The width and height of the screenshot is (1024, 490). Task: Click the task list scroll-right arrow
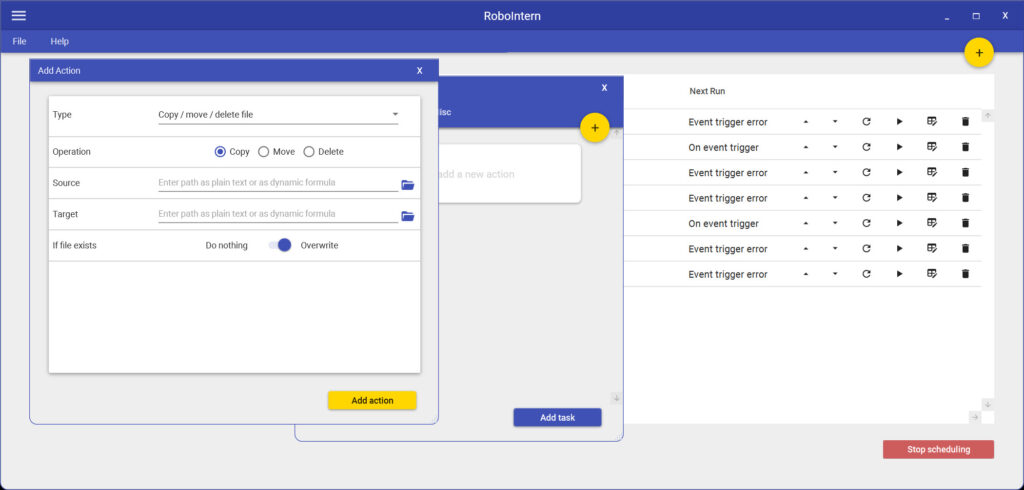pos(974,417)
